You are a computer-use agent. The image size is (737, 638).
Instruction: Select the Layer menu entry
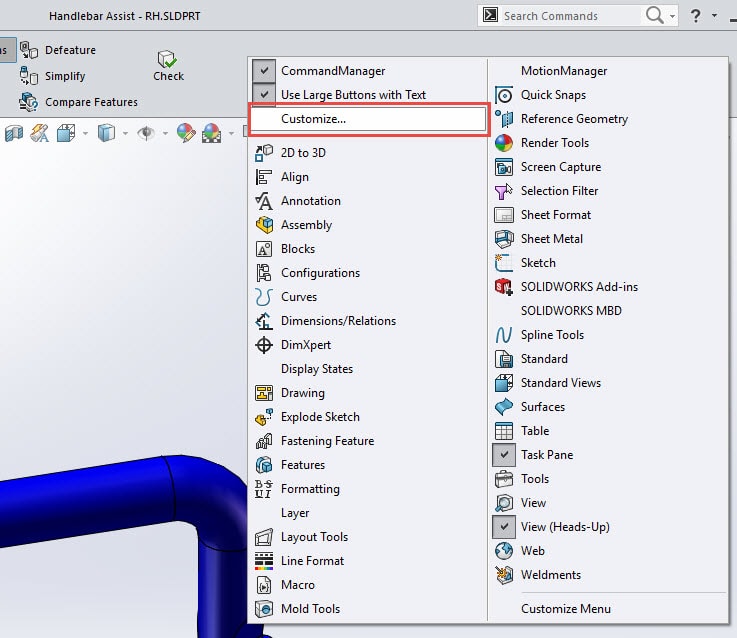pyautogui.click(x=295, y=513)
